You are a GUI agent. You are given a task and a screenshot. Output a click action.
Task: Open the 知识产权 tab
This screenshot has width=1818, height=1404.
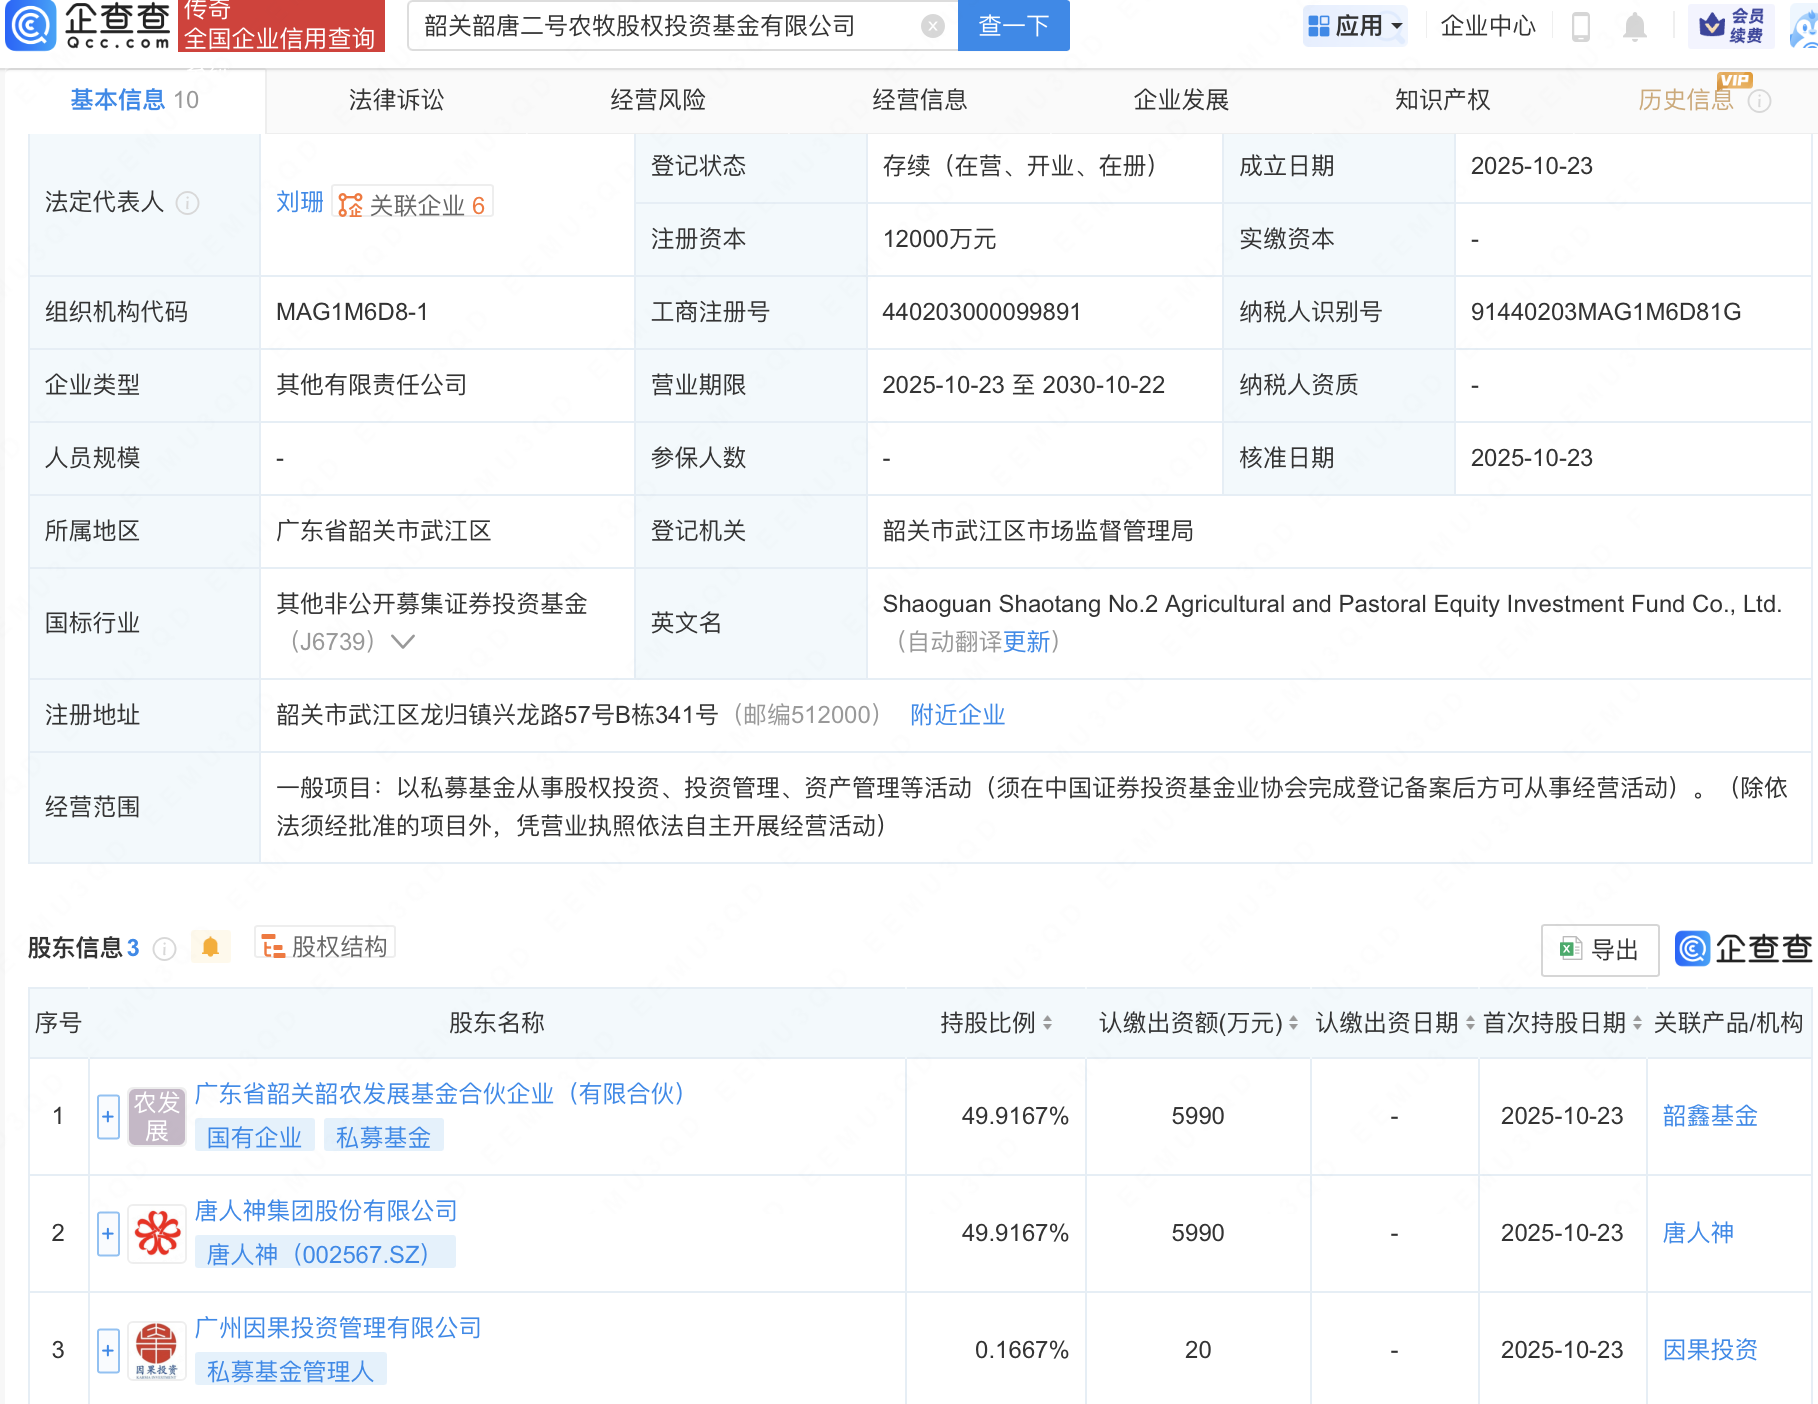click(1442, 100)
